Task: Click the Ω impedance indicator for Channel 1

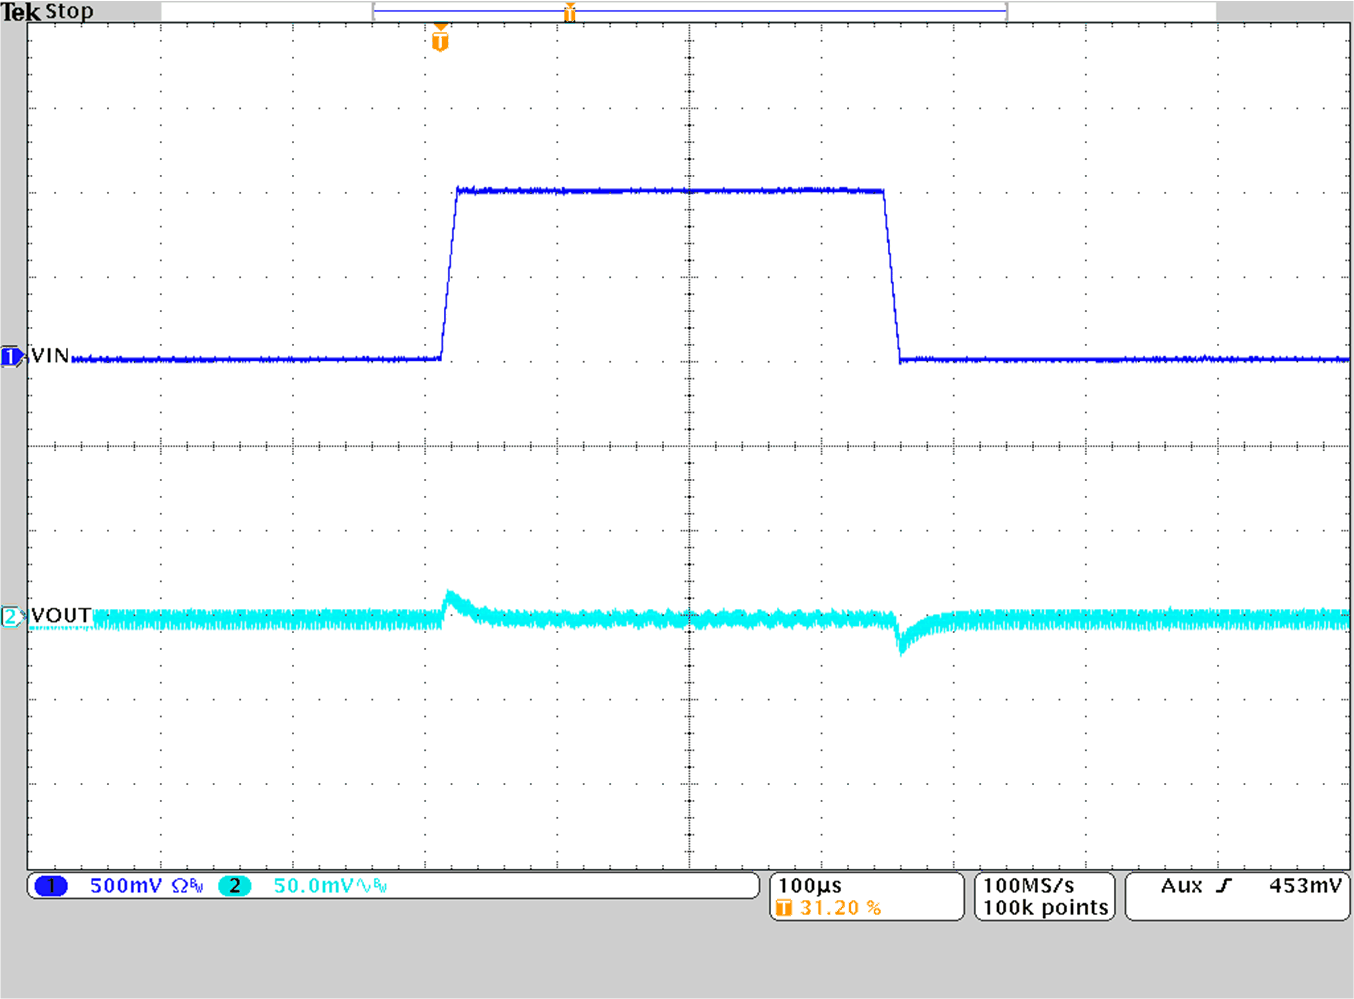Action: (180, 885)
